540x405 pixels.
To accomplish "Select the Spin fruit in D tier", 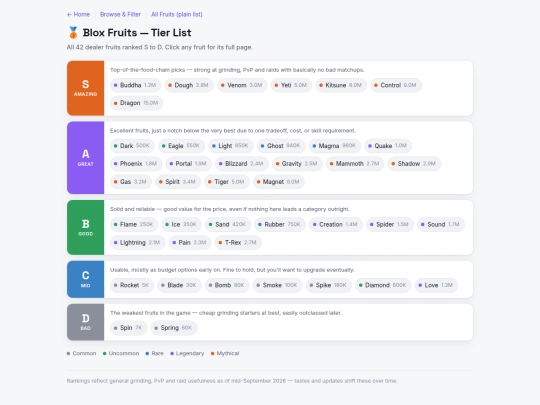I will (128, 328).
